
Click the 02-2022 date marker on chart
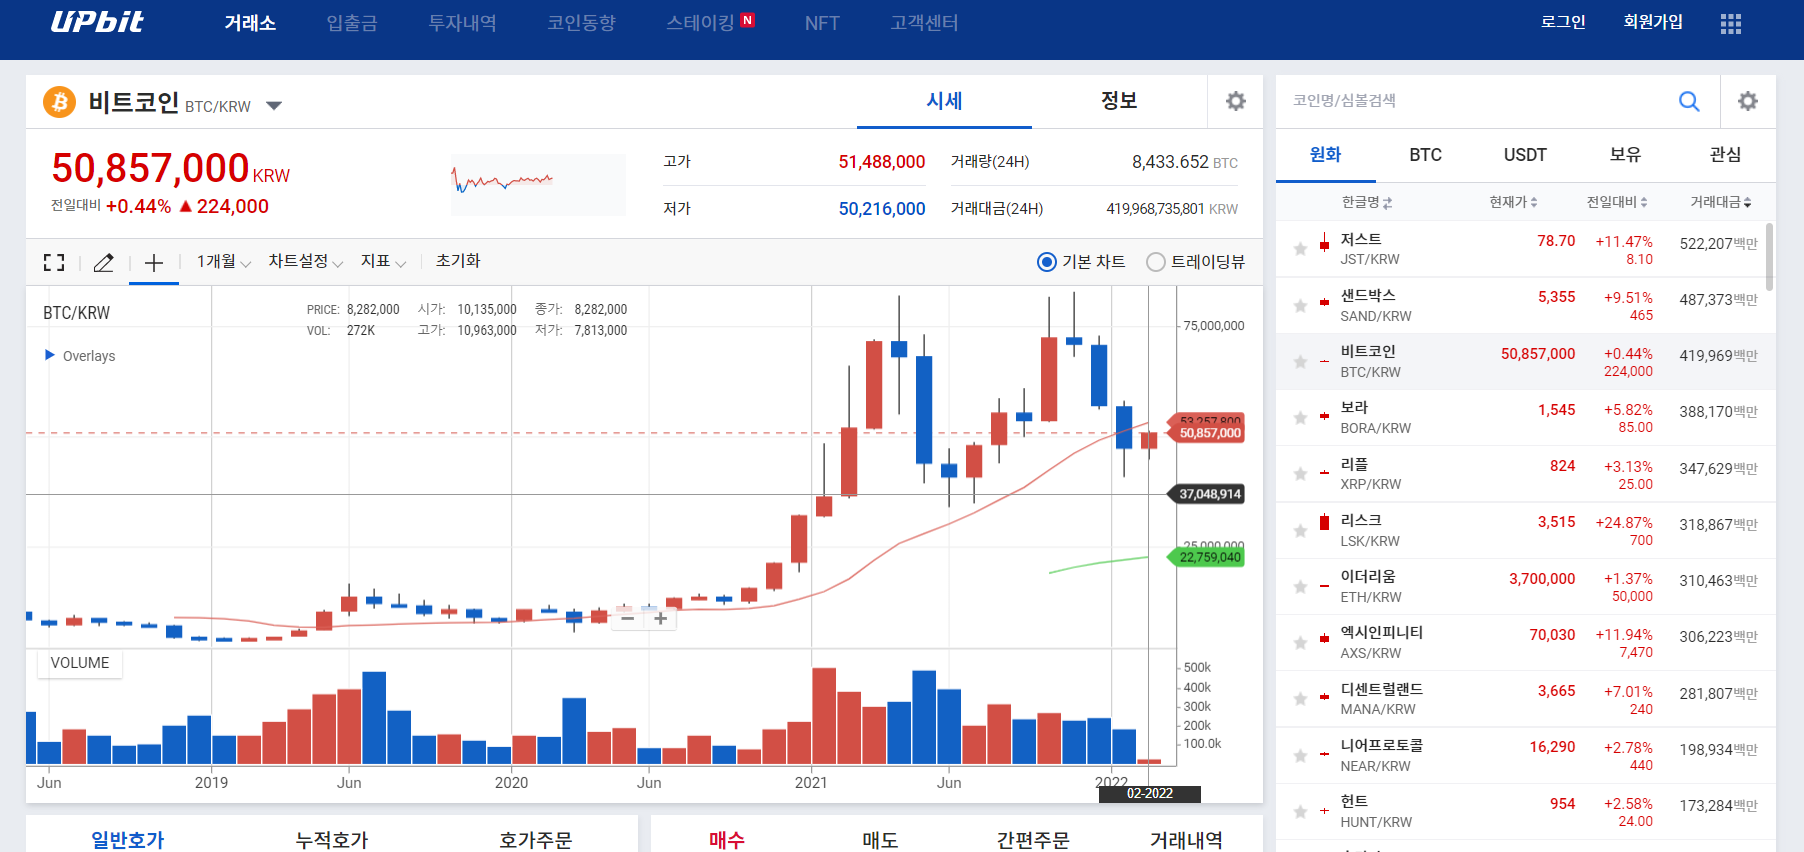coord(1150,794)
